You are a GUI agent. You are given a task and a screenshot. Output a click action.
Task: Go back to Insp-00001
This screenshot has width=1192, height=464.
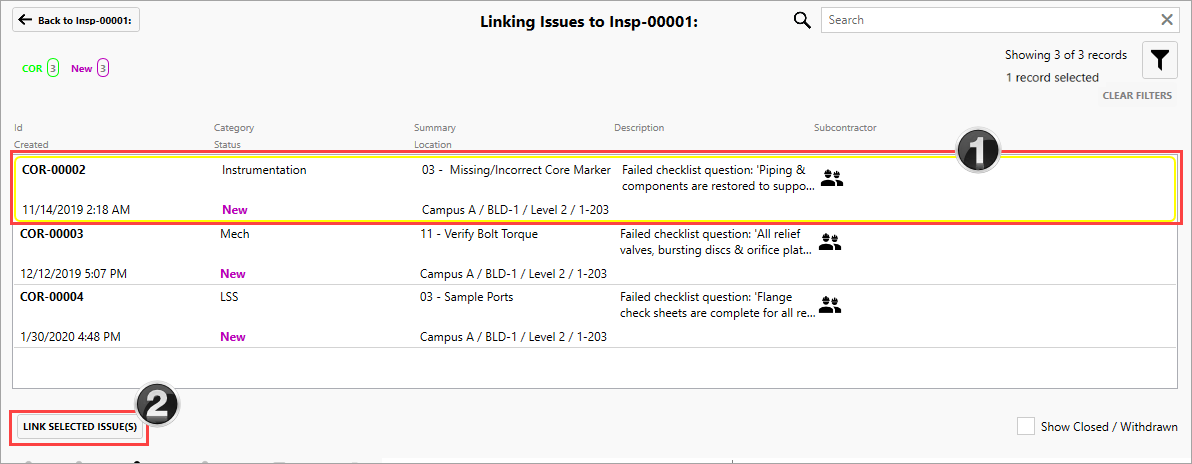click(76, 20)
